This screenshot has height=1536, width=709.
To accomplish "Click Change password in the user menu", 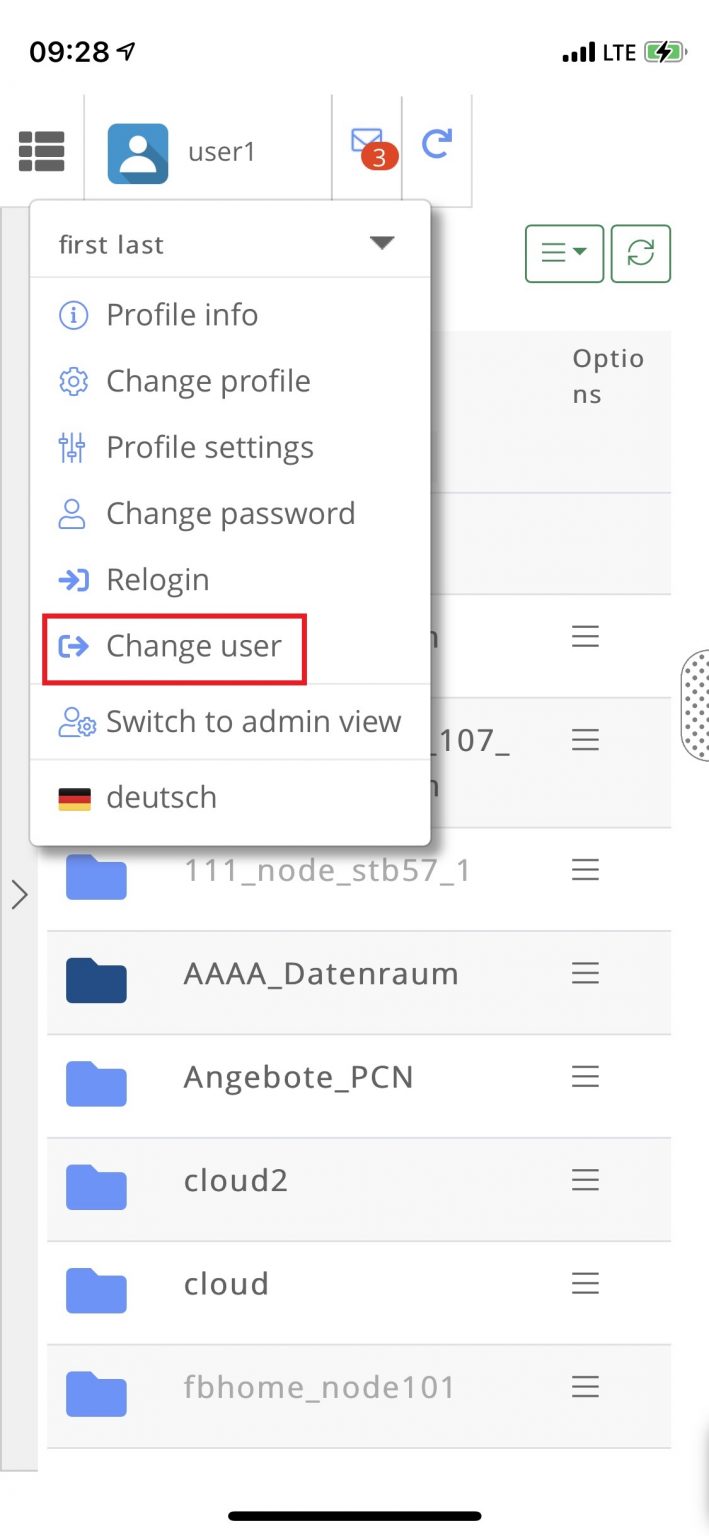I will 230,513.
